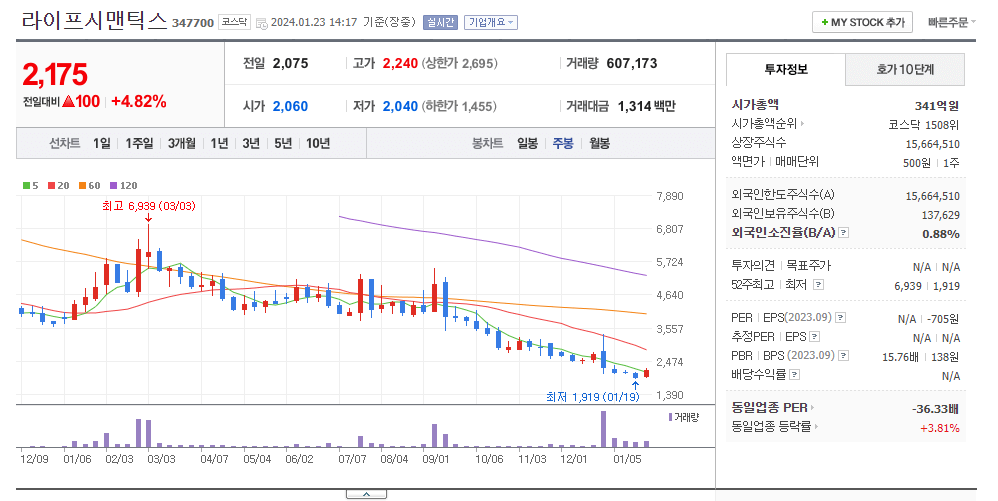Click the 상장주식수 label

pyautogui.click(x=759, y=143)
